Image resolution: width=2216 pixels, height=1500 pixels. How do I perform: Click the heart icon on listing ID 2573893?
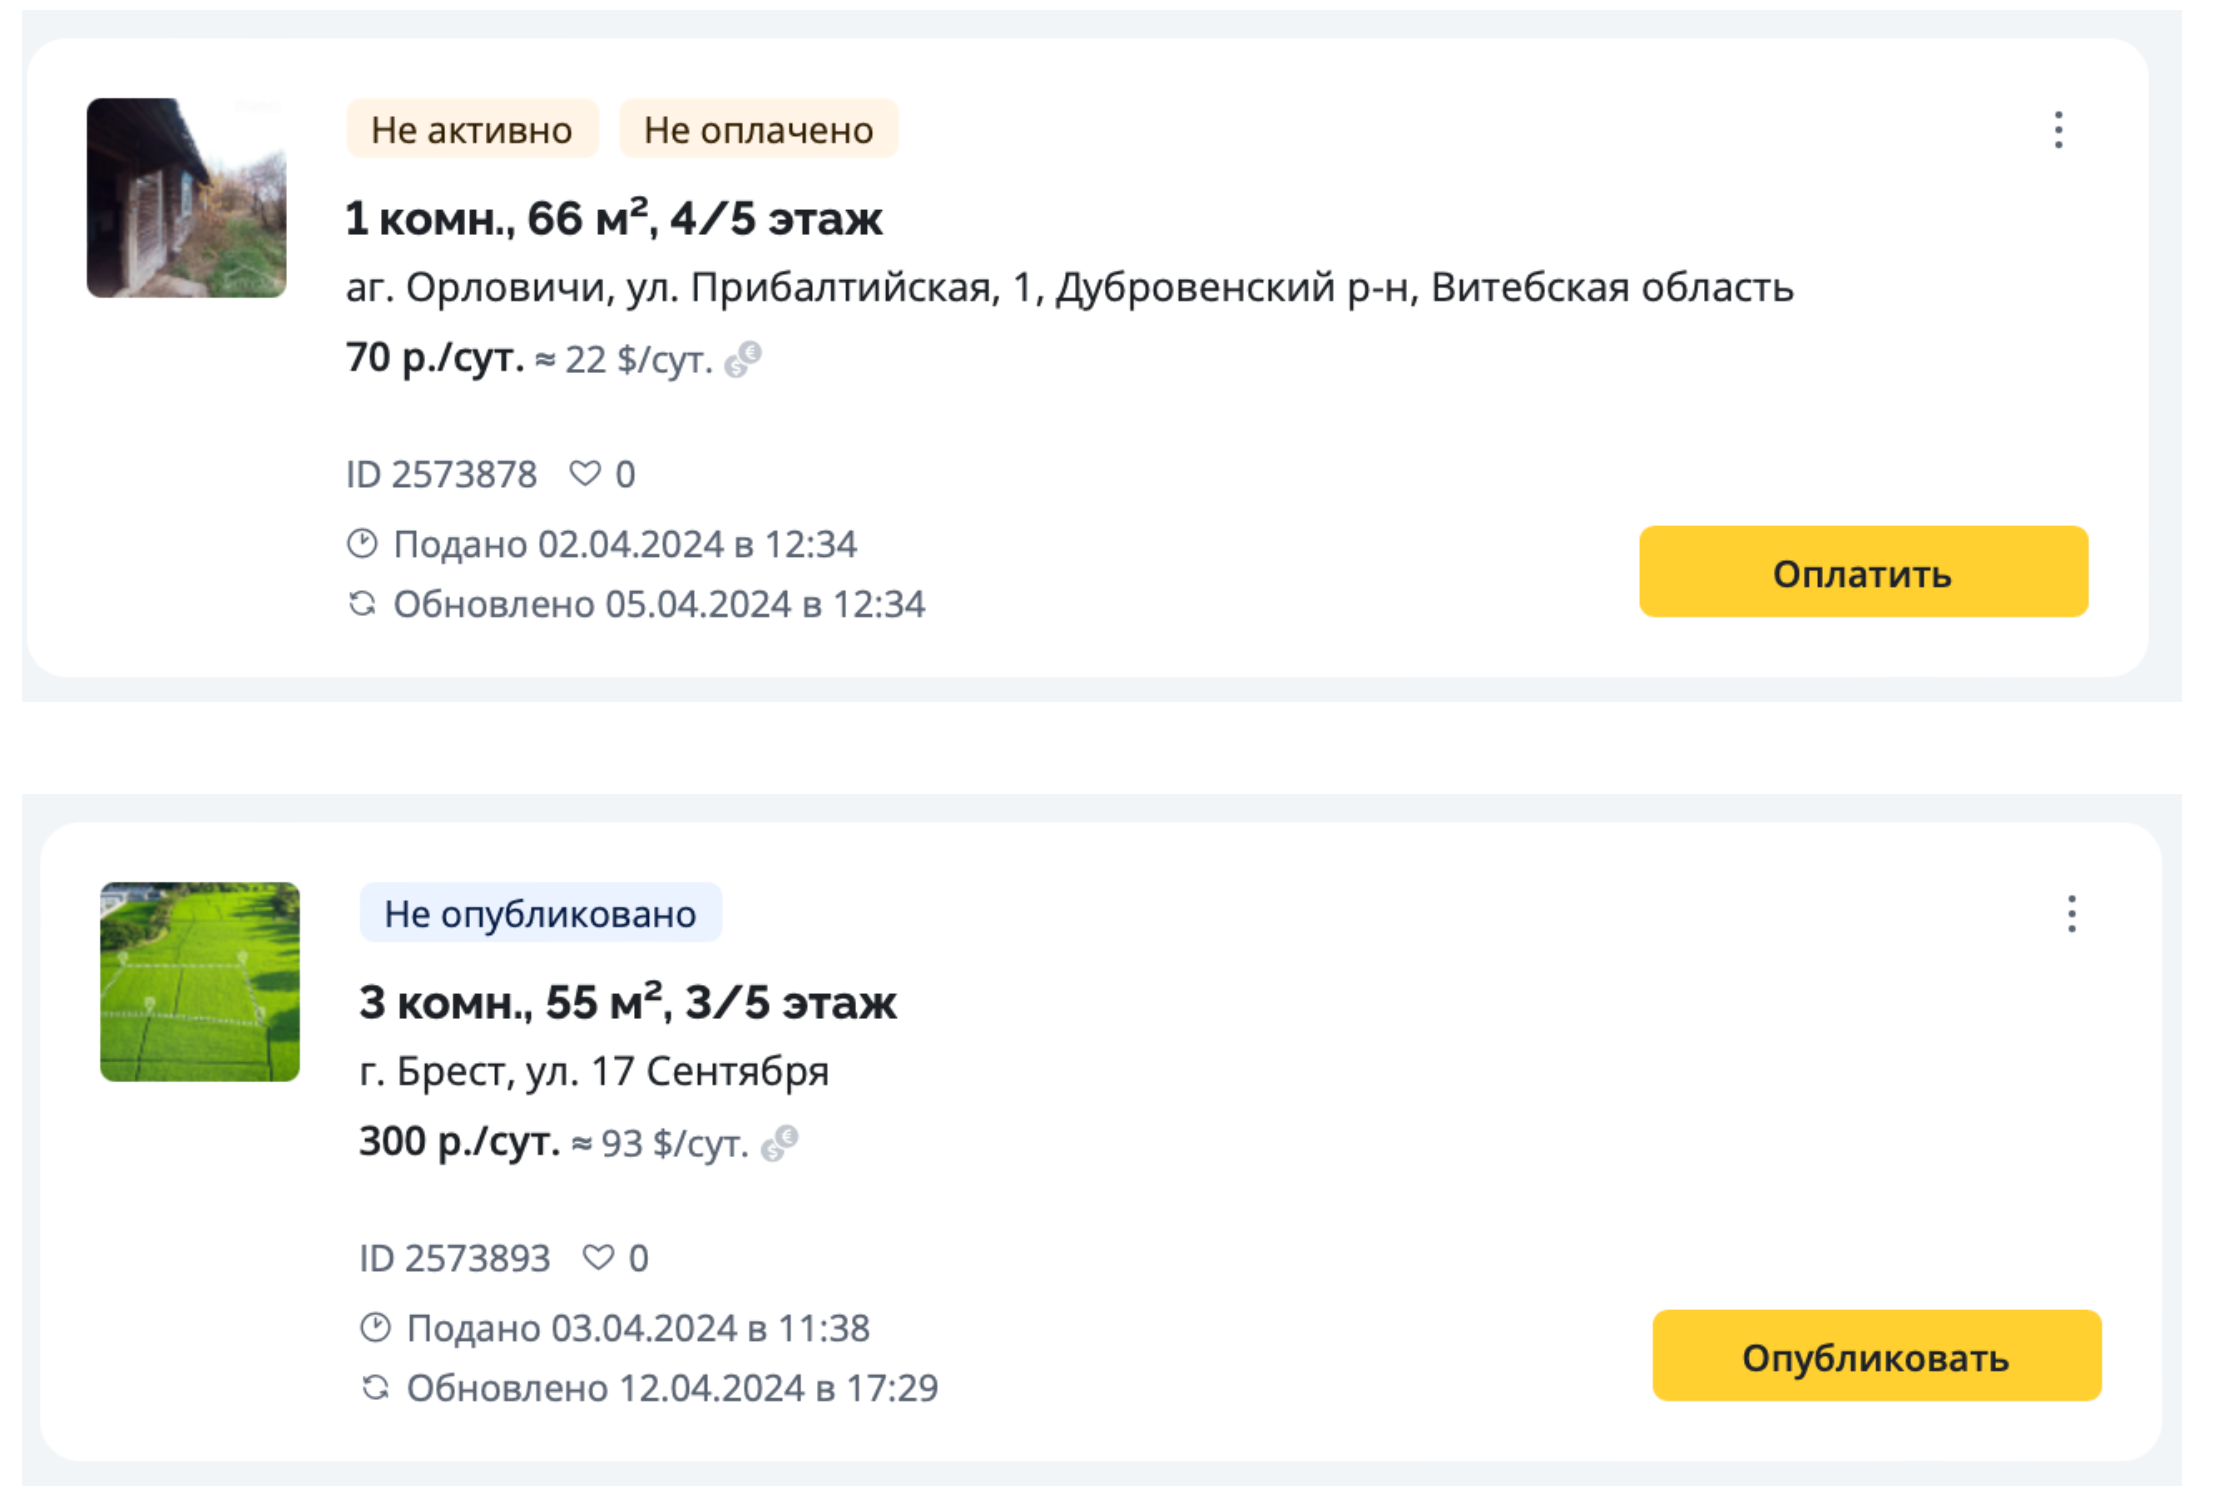[x=598, y=1257]
